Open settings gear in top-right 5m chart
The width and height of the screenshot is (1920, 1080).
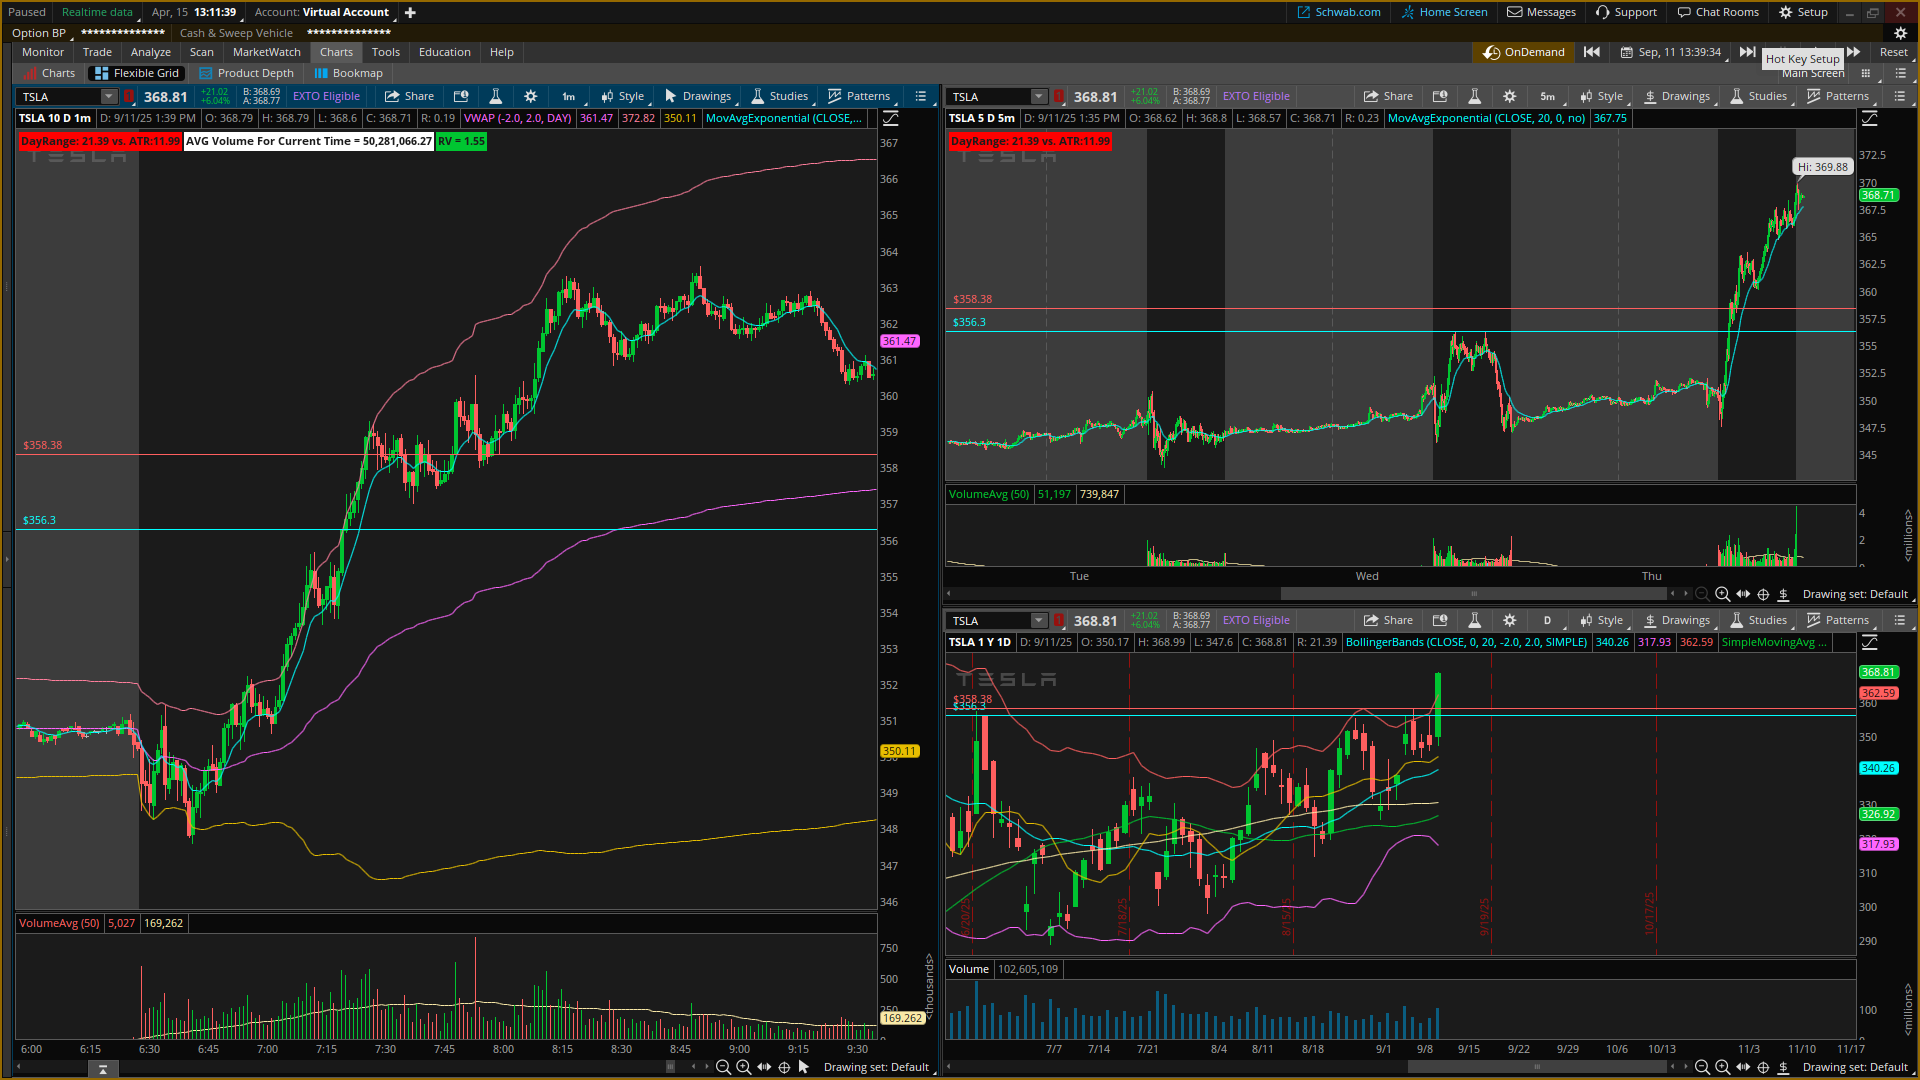tap(1510, 97)
